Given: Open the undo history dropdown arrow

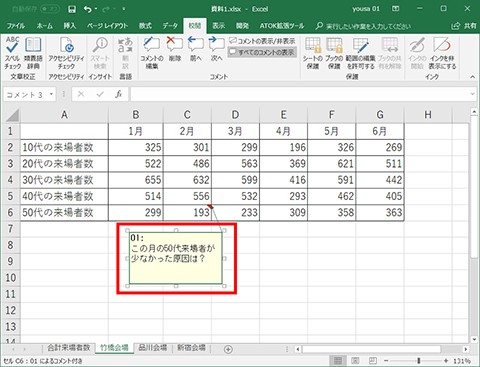Looking at the screenshot, I should tap(96, 9).
